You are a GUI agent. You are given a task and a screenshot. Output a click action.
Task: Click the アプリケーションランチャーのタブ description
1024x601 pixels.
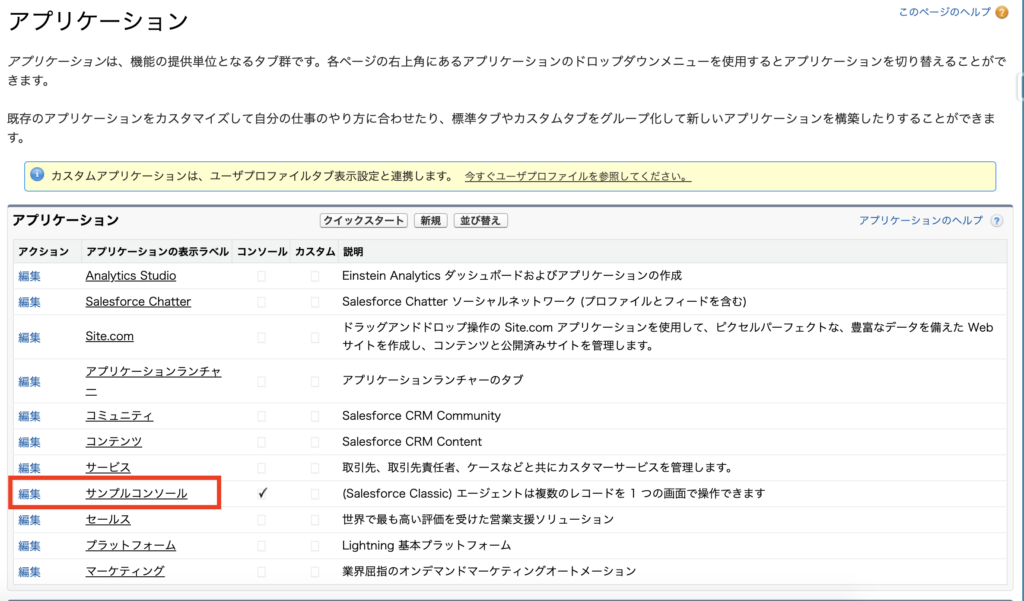pyautogui.click(x=432, y=380)
